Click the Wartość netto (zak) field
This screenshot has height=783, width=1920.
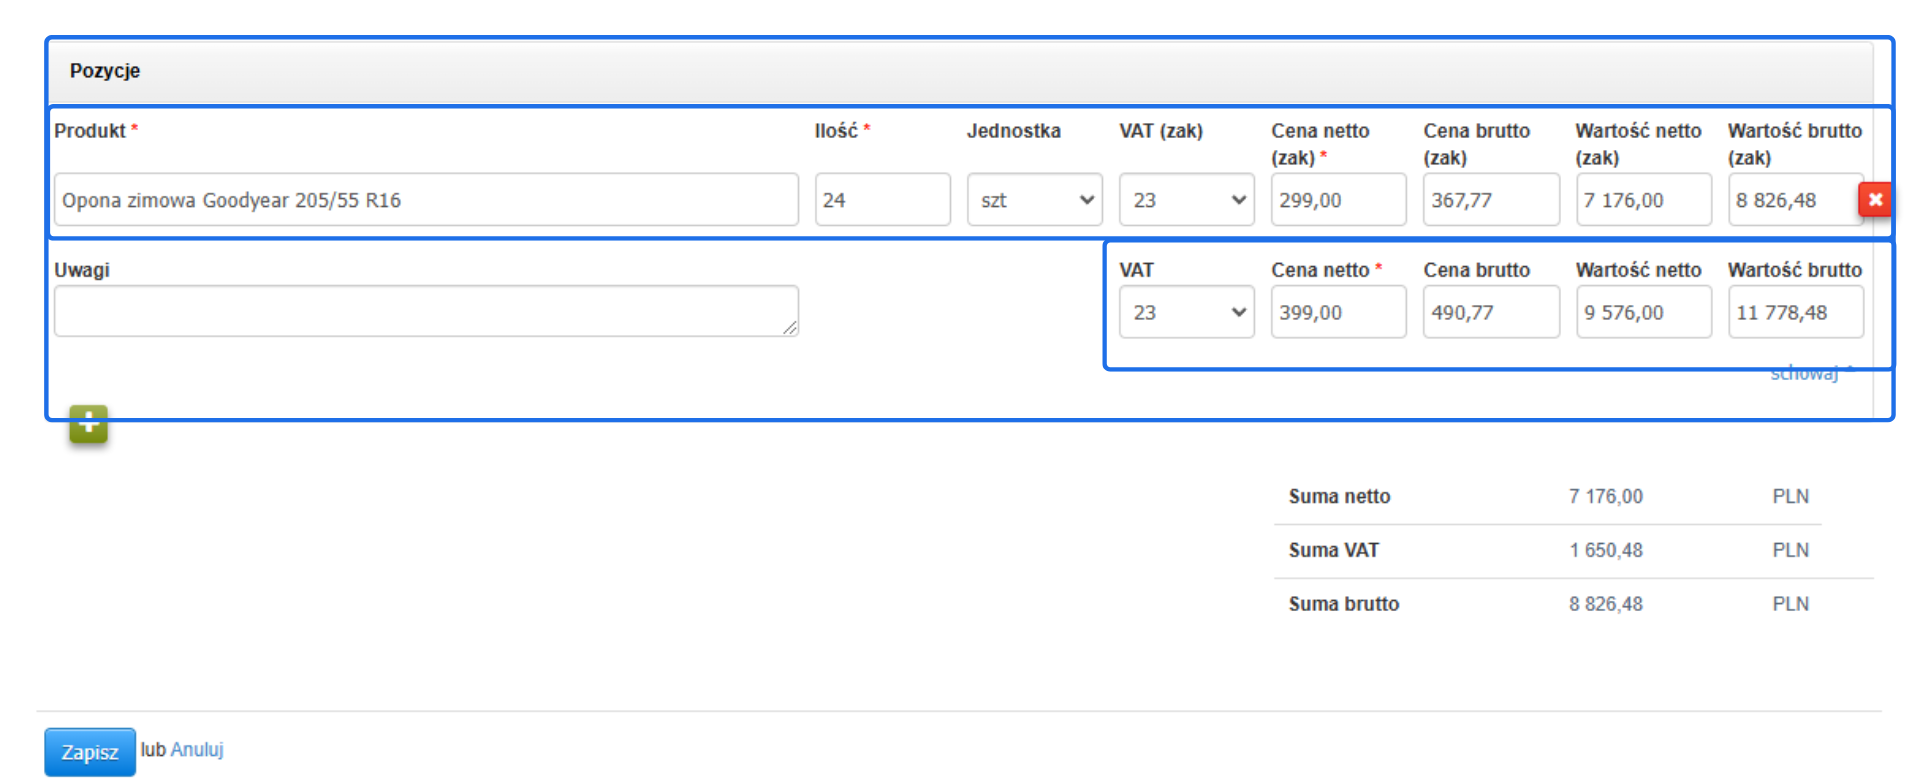click(1643, 200)
